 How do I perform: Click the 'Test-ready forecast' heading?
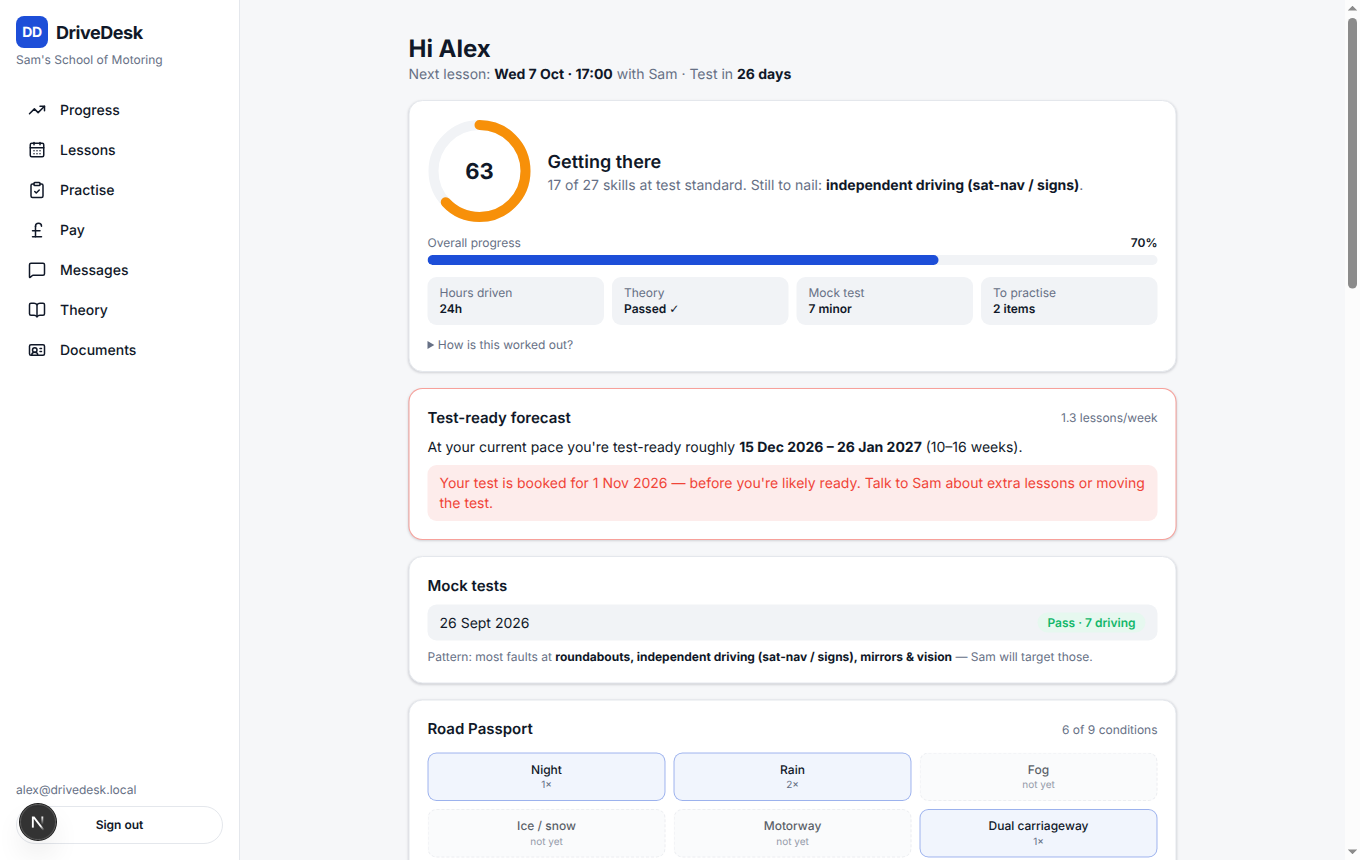pos(499,418)
